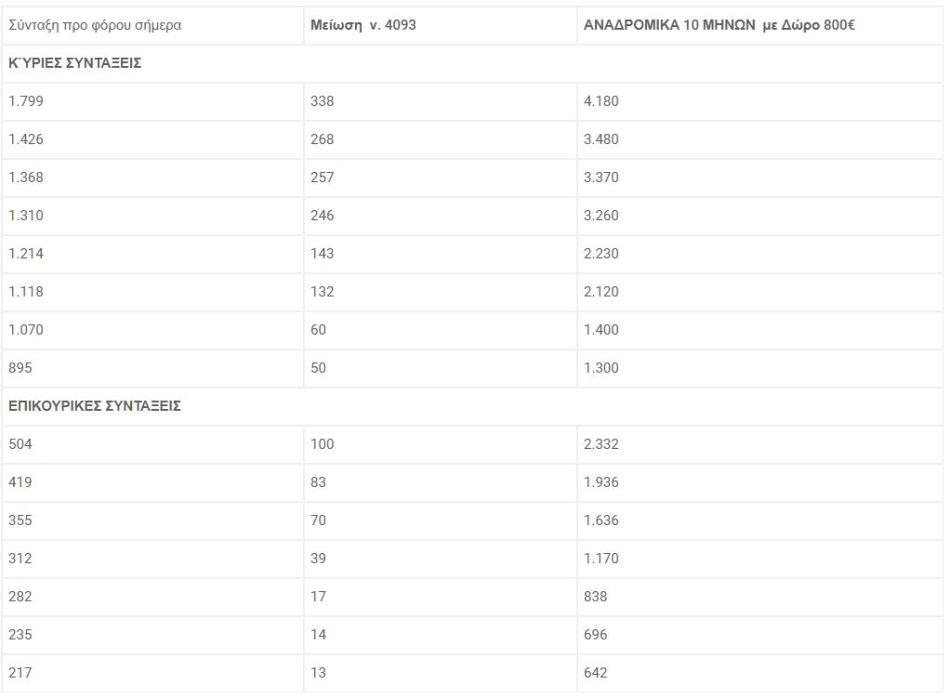950x698 pixels.
Task: Select the retroactive amount 4.180
Action: click(760, 101)
